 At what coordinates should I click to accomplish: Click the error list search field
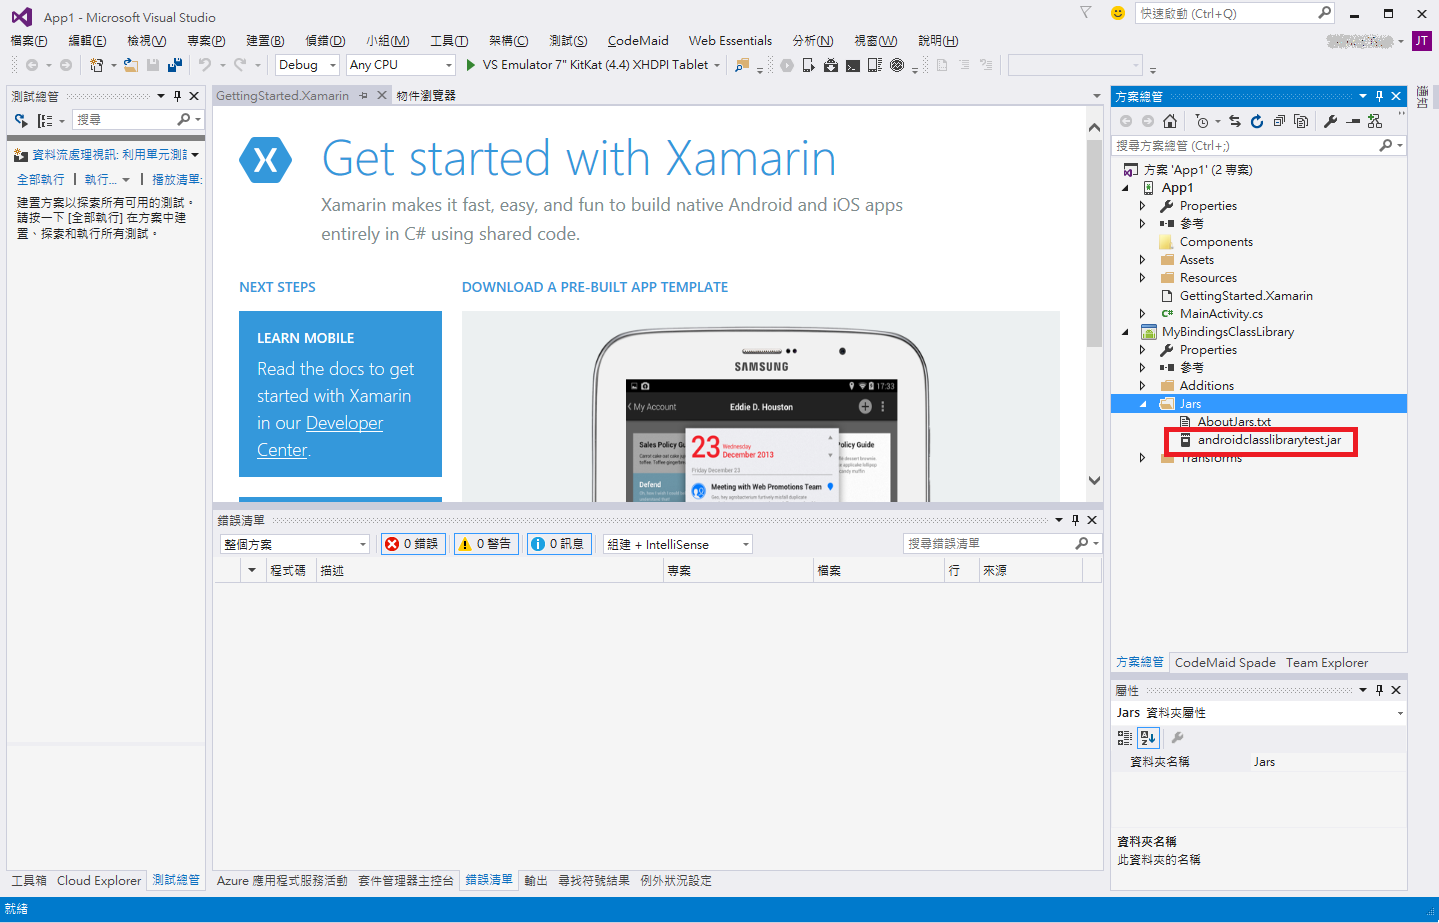point(1002,544)
